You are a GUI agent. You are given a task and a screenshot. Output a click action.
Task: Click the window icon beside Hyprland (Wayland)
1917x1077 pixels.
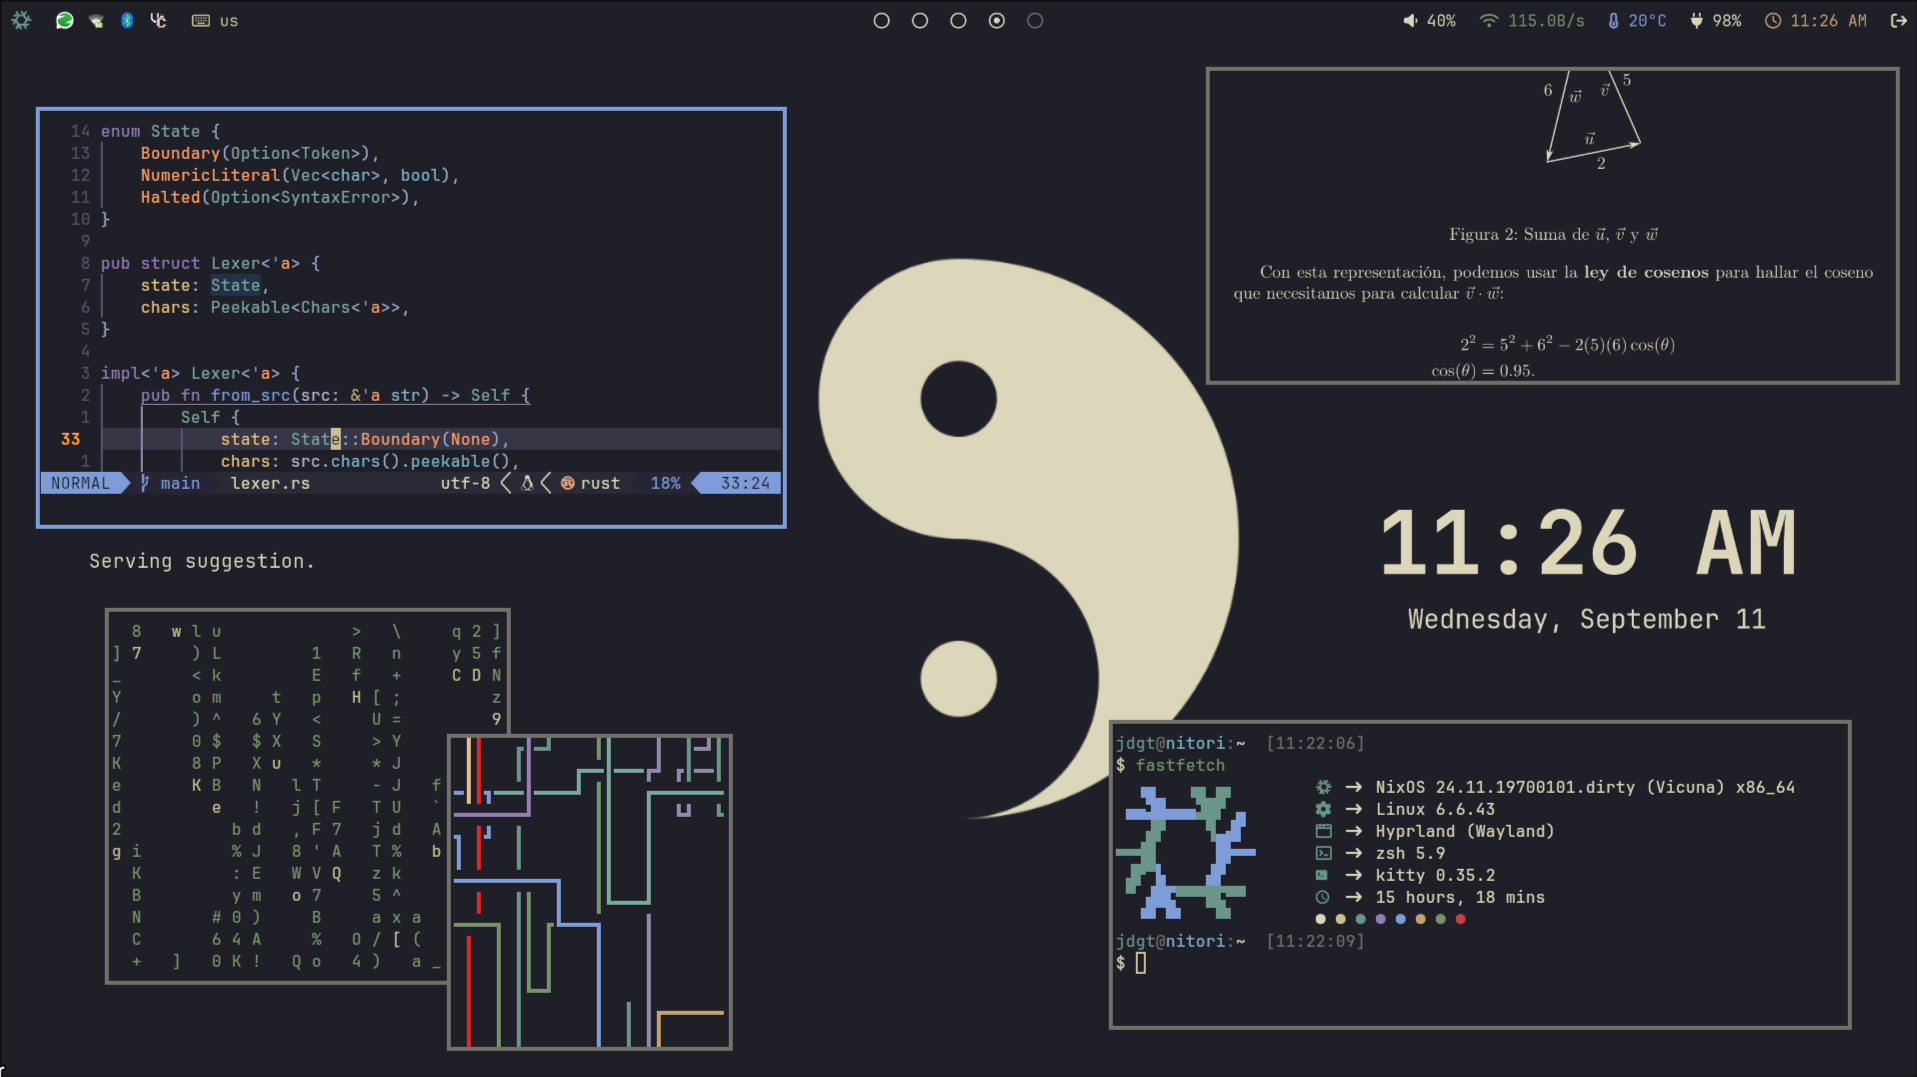point(1323,831)
